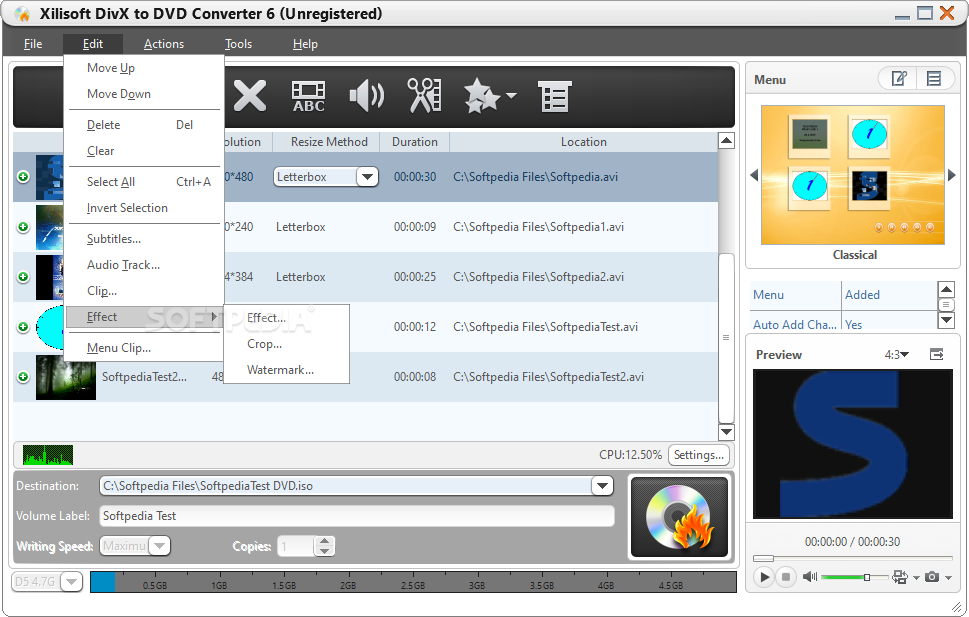The image size is (969, 617).
Task: Open the Actions menu
Action: point(164,44)
